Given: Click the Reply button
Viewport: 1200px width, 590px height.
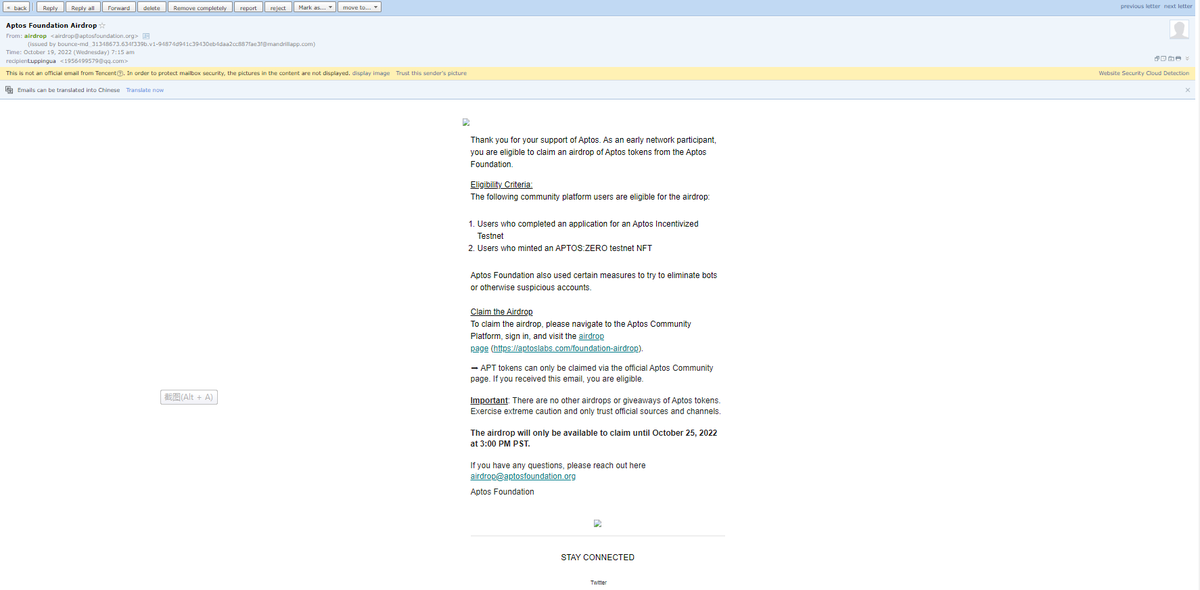Looking at the screenshot, I should [x=50, y=7].
